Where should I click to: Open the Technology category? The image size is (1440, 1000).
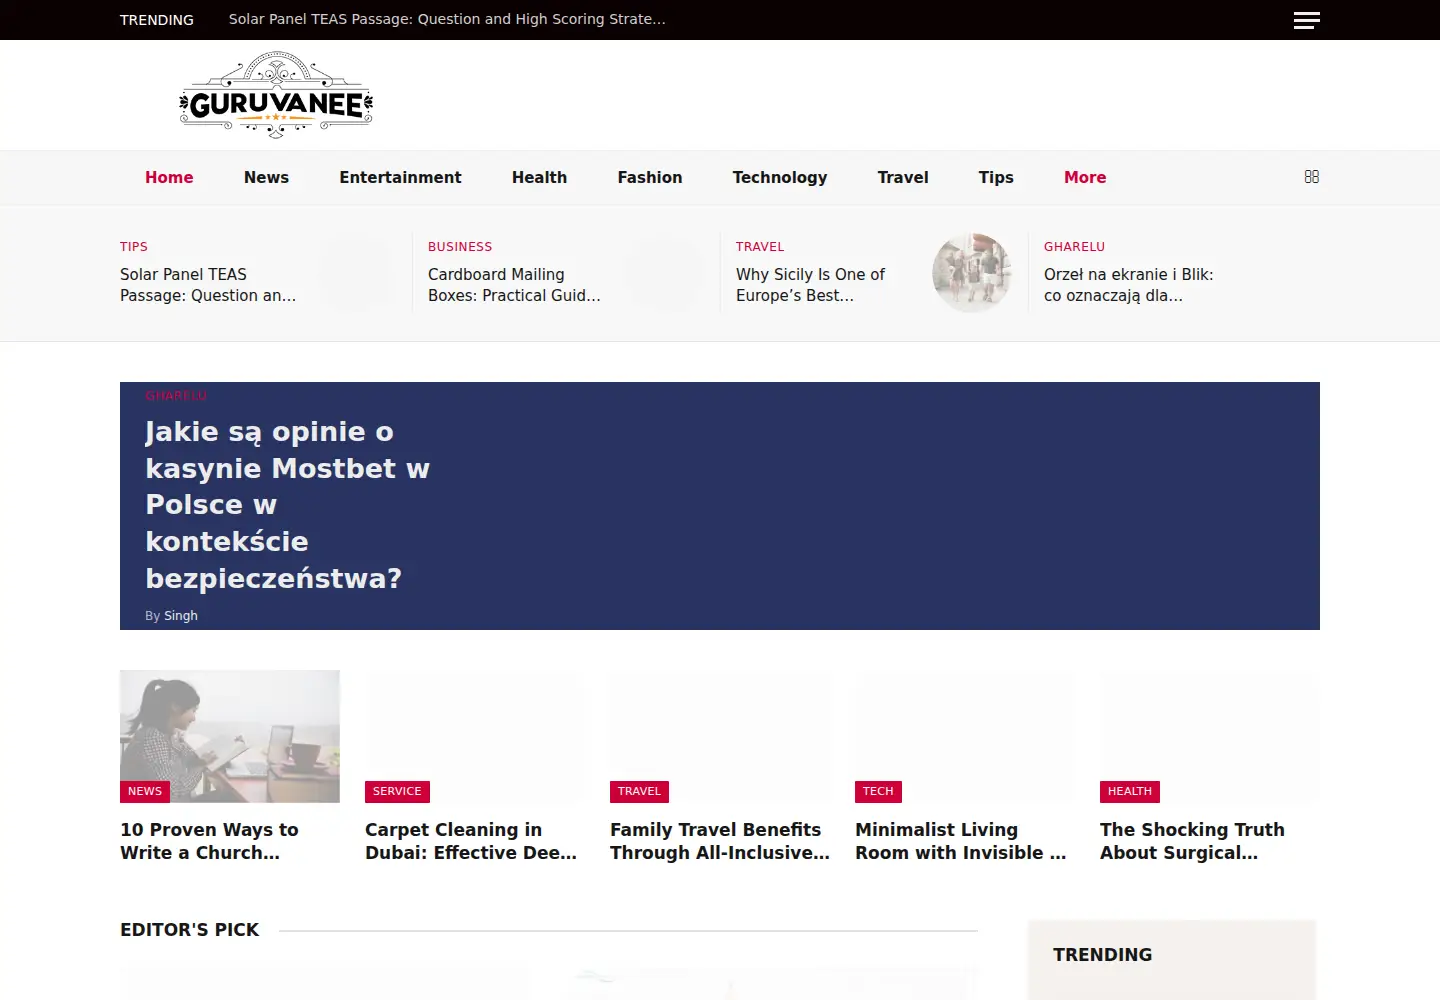[780, 177]
